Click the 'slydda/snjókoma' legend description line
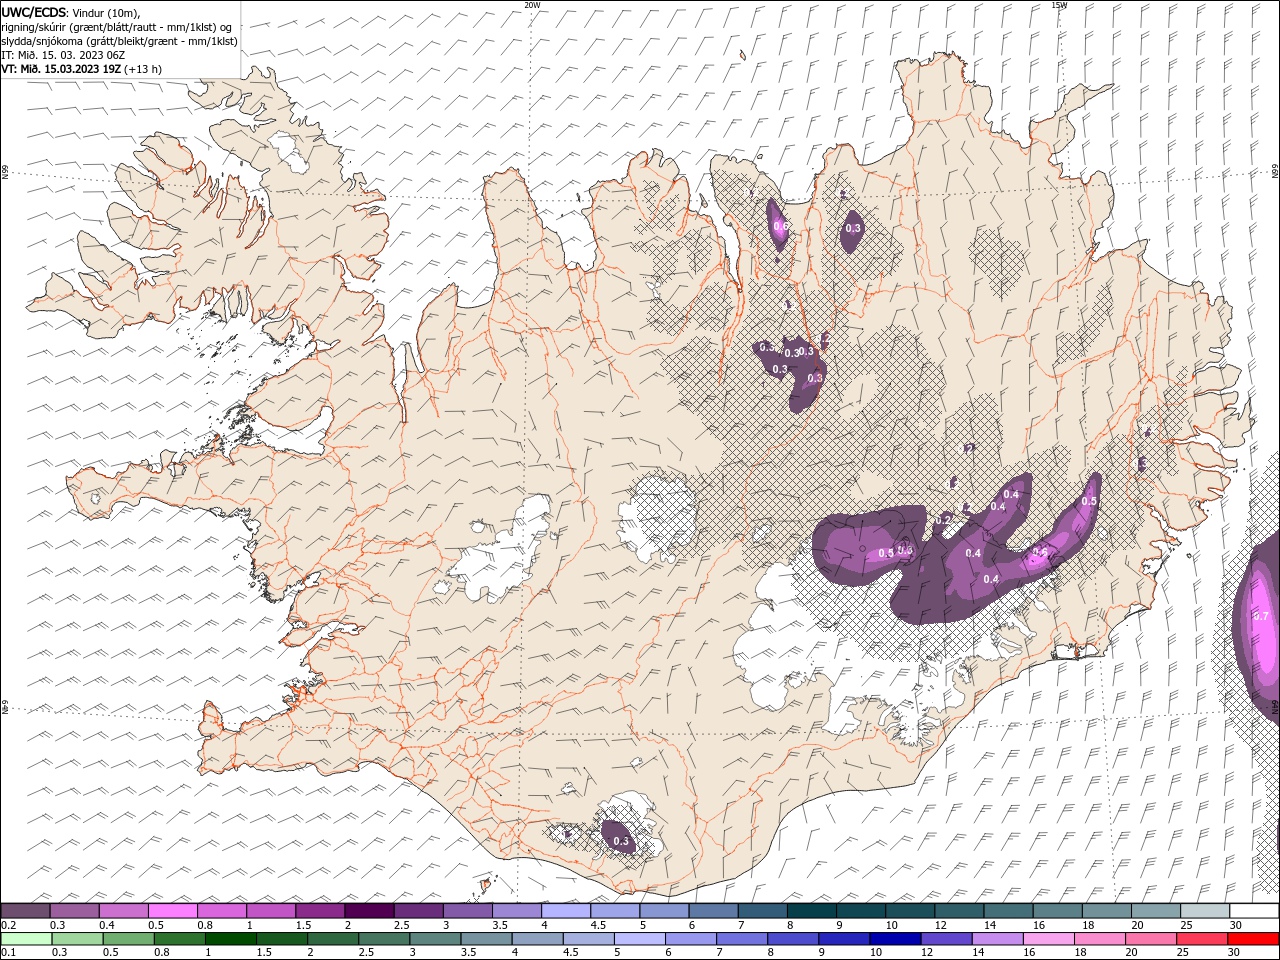The width and height of the screenshot is (1280, 960). [119, 41]
